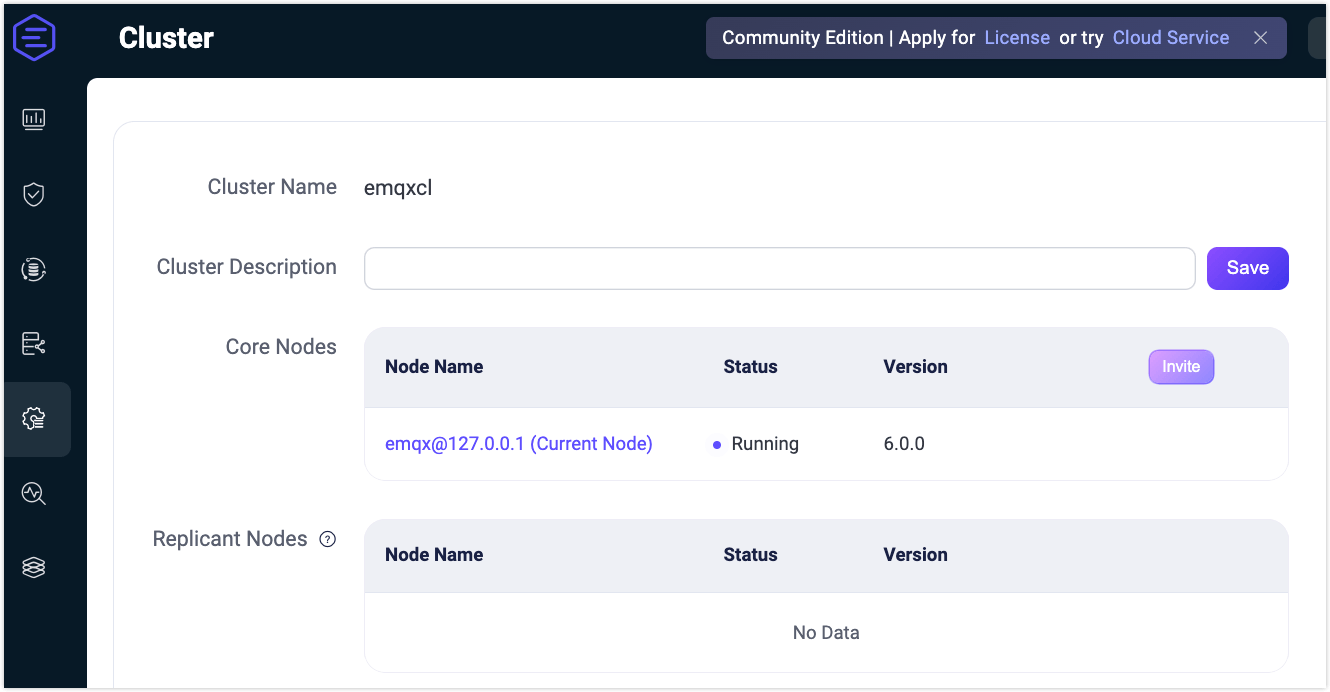Click the Core Nodes Version column header
This screenshot has height=692, width=1330.
pyautogui.click(x=915, y=367)
